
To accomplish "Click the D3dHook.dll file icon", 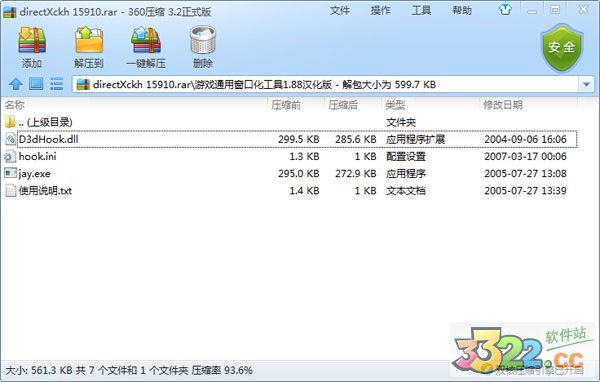I will click(x=11, y=139).
